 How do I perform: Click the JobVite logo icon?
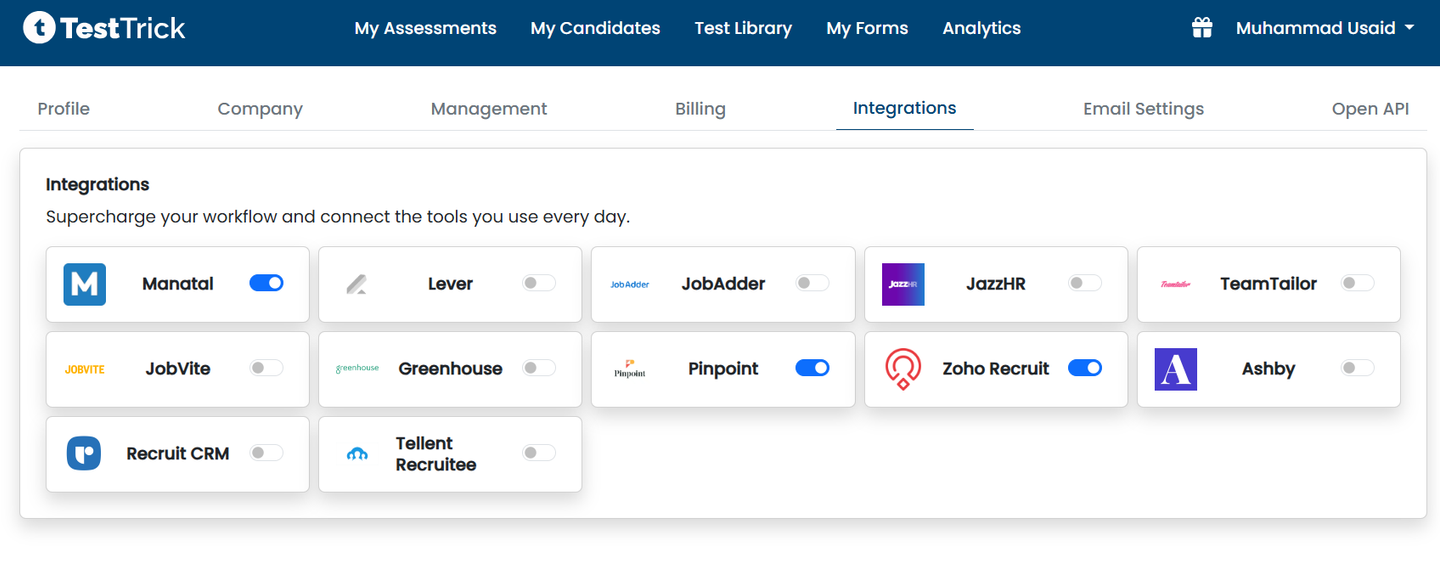pyautogui.click(x=84, y=369)
